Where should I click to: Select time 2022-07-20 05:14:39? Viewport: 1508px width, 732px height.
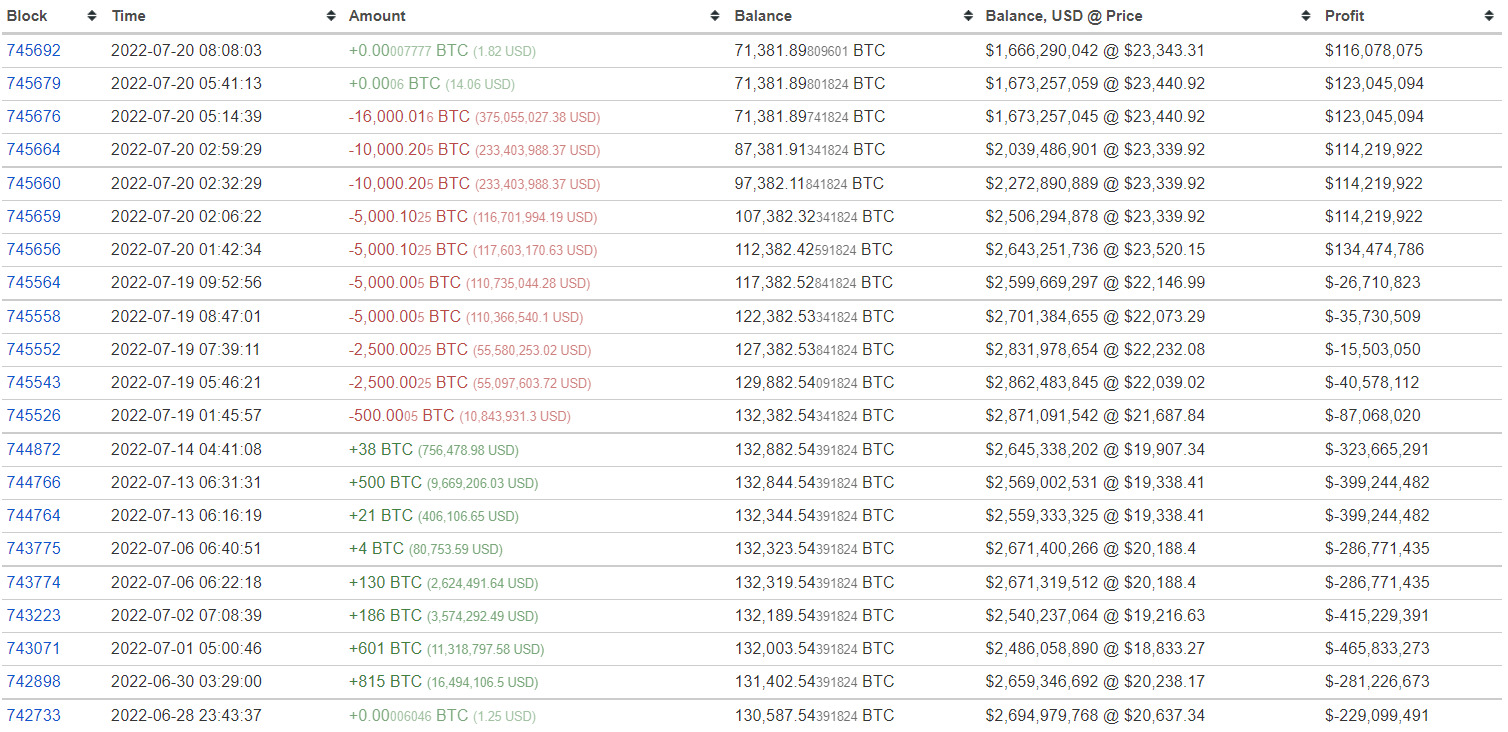pos(186,117)
